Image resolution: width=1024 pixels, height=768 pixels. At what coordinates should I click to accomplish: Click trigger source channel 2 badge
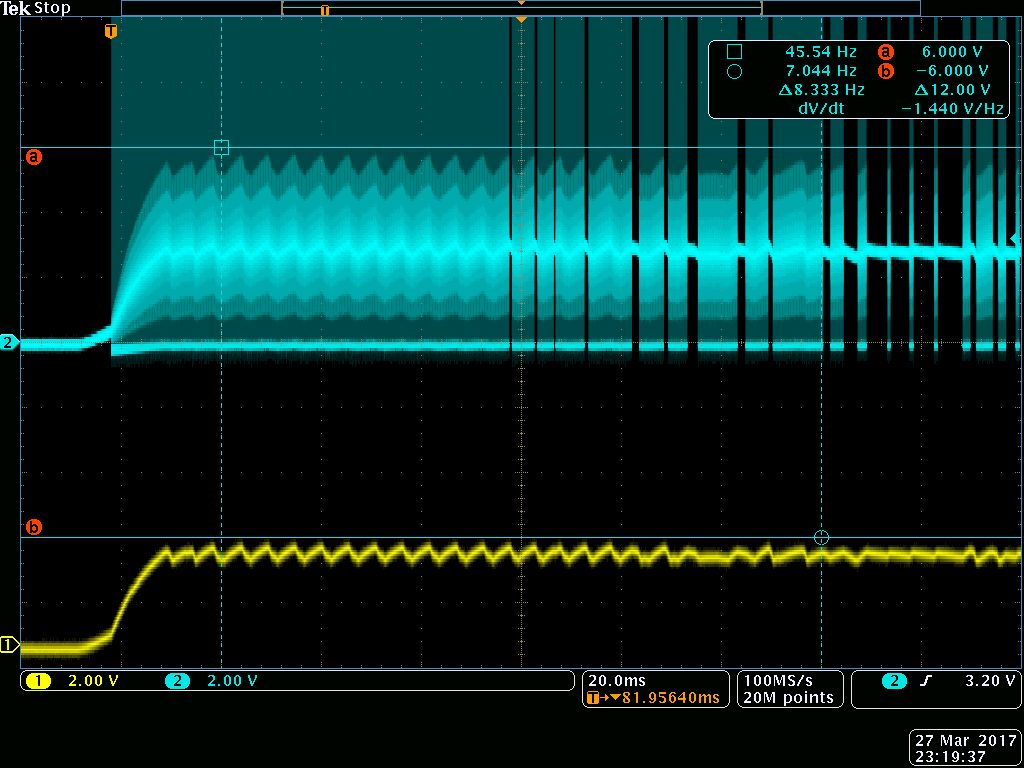[894, 680]
